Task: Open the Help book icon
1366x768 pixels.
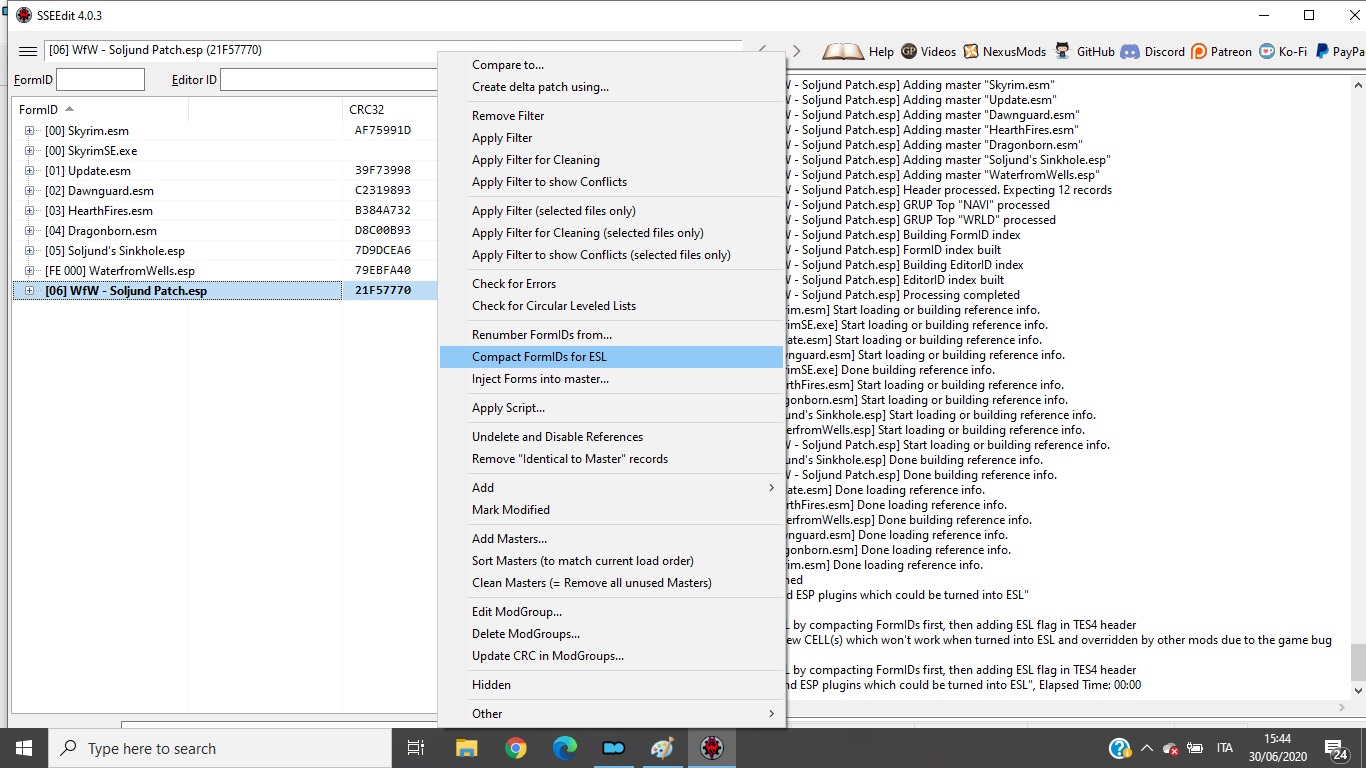Action: click(x=843, y=51)
